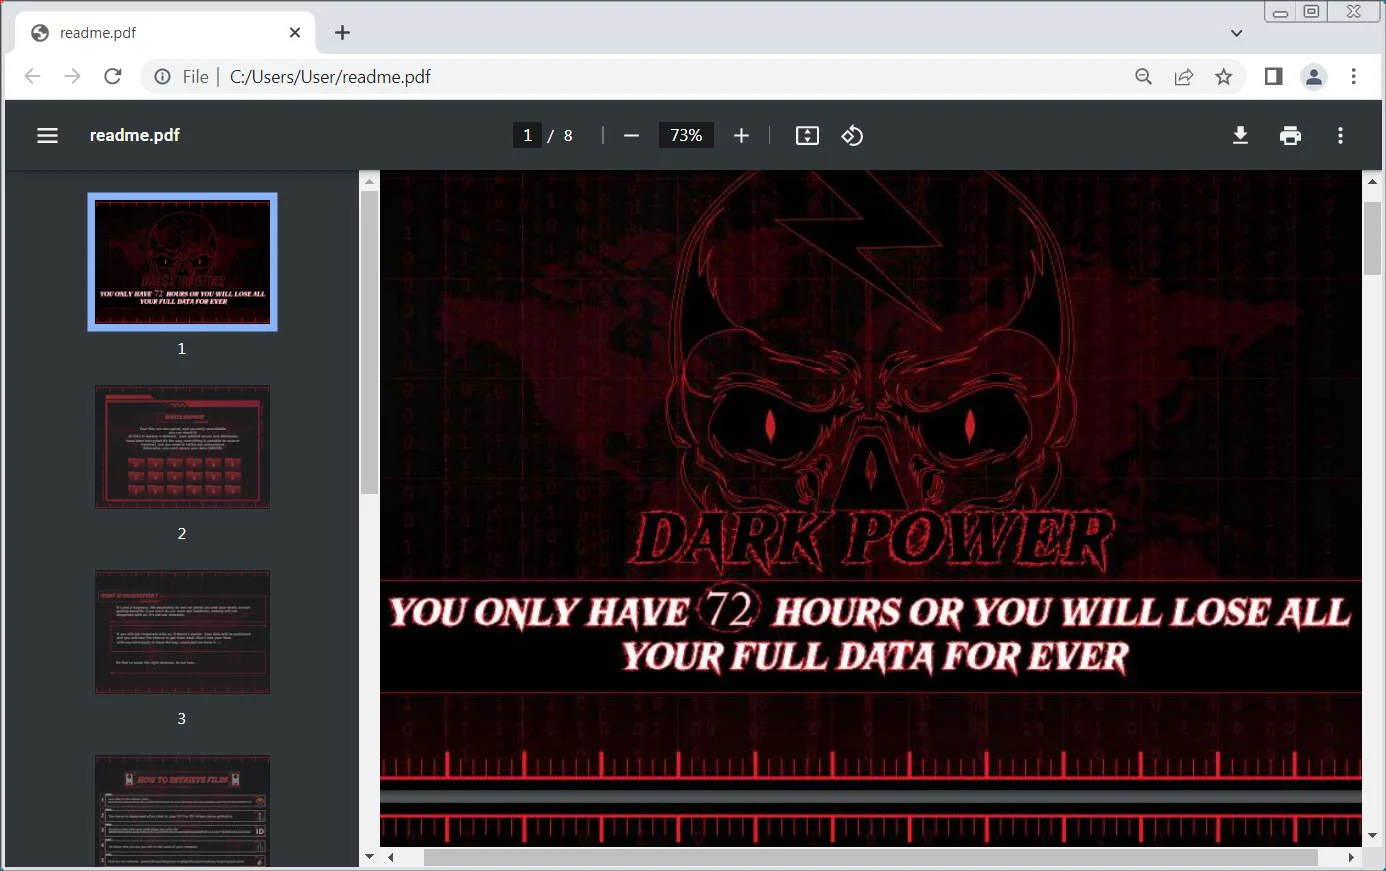Screen dimensions: 1386x871
Task: Zoom in with the plus button
Action: tap(741, 136)
